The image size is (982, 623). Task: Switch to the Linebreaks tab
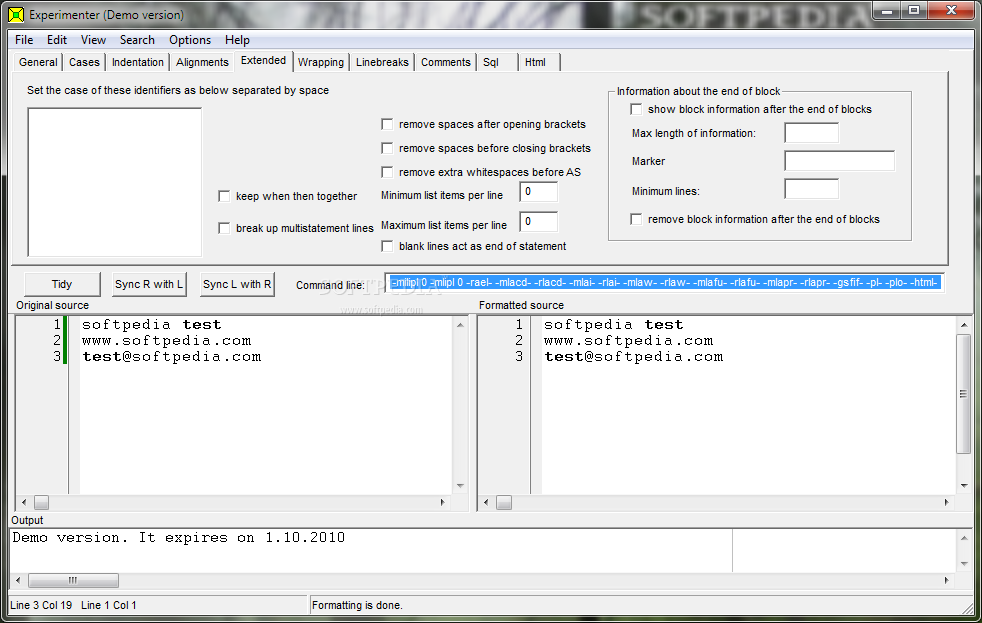[382, 62]
